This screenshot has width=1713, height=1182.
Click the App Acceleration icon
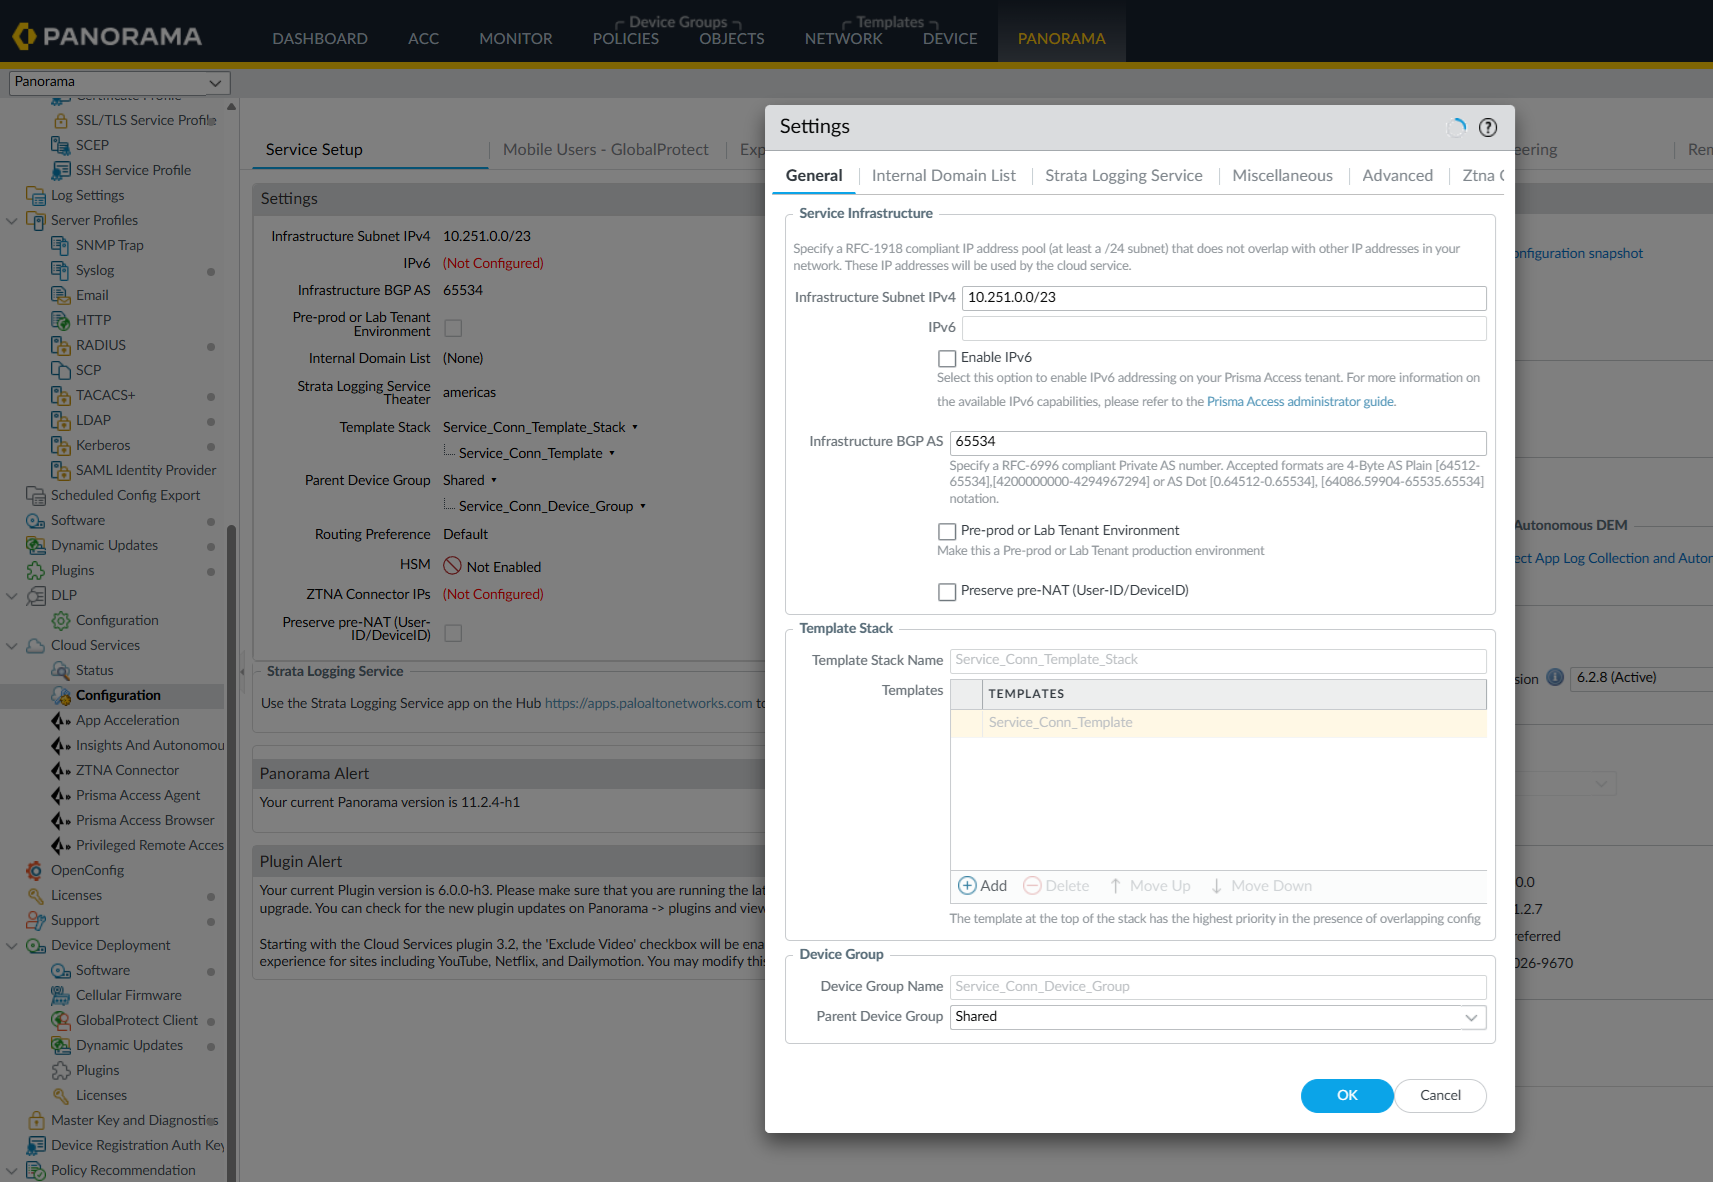60,720
